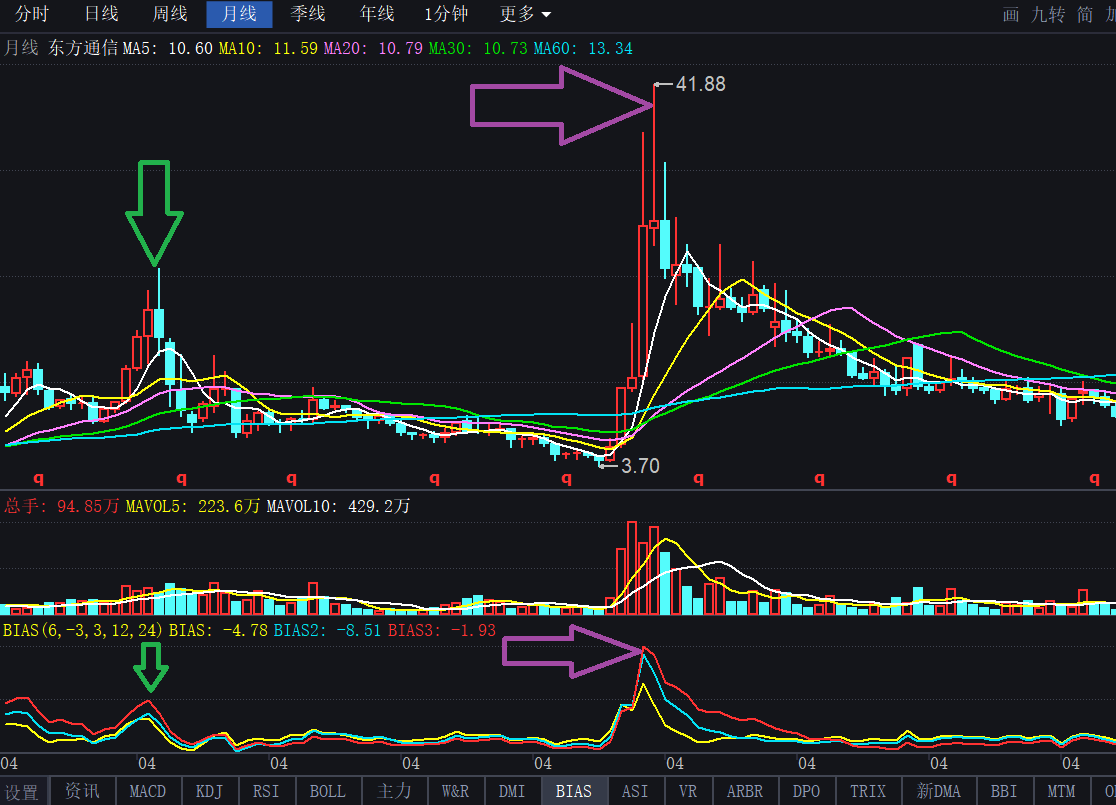Switch to the 季线 quarterly chart tab
Screen dimensions: 1116x805
coord(308,14)
